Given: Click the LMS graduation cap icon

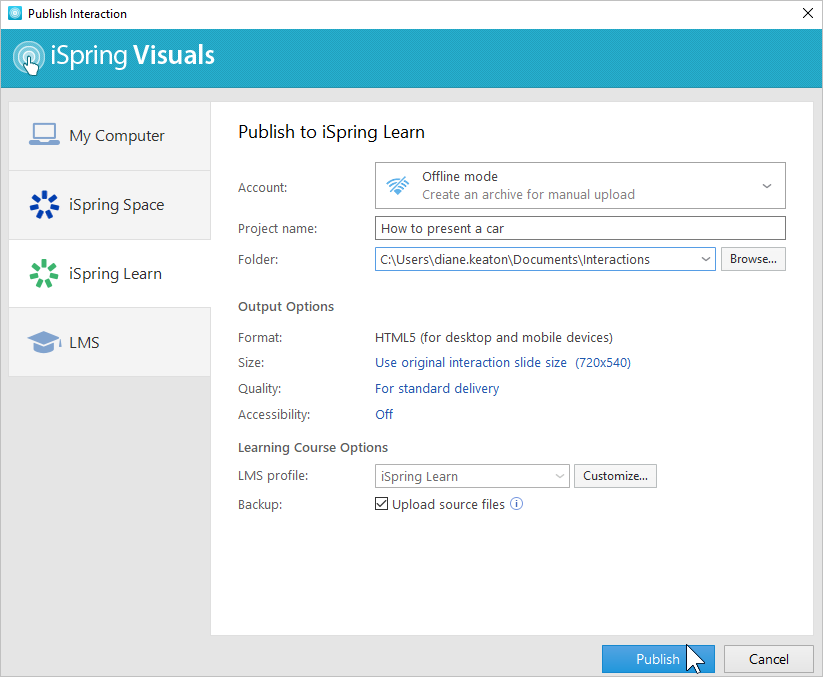Looking at the screenshot, I should coord(44,342).
